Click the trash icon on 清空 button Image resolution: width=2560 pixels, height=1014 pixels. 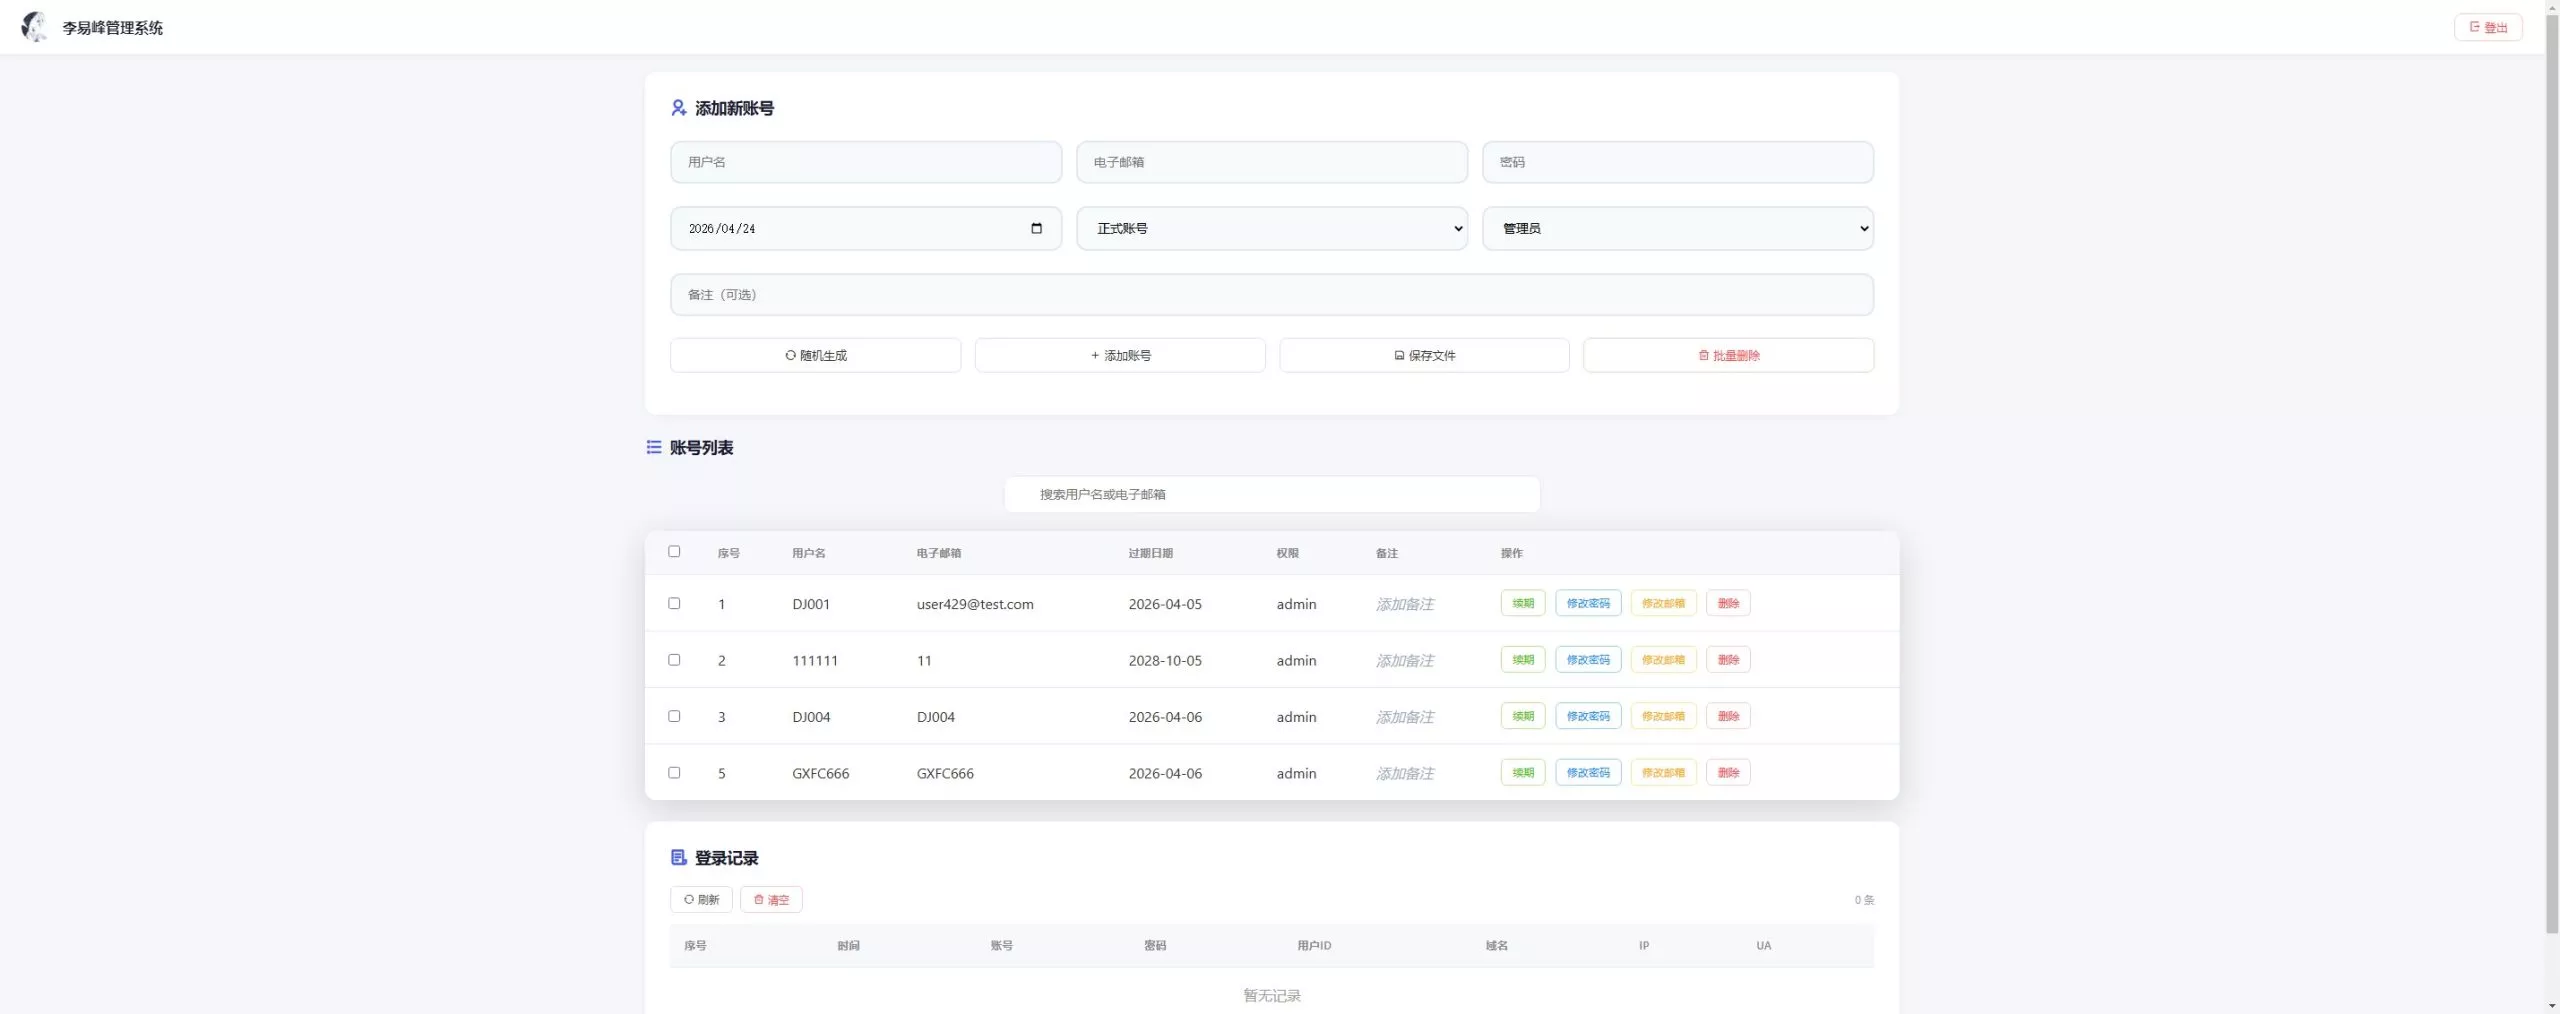coord(759,899)
